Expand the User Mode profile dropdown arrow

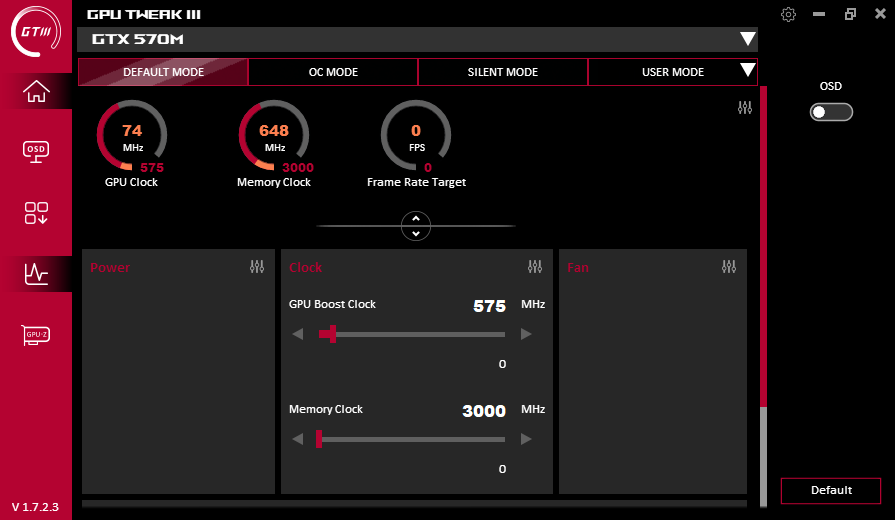(748, 70)
